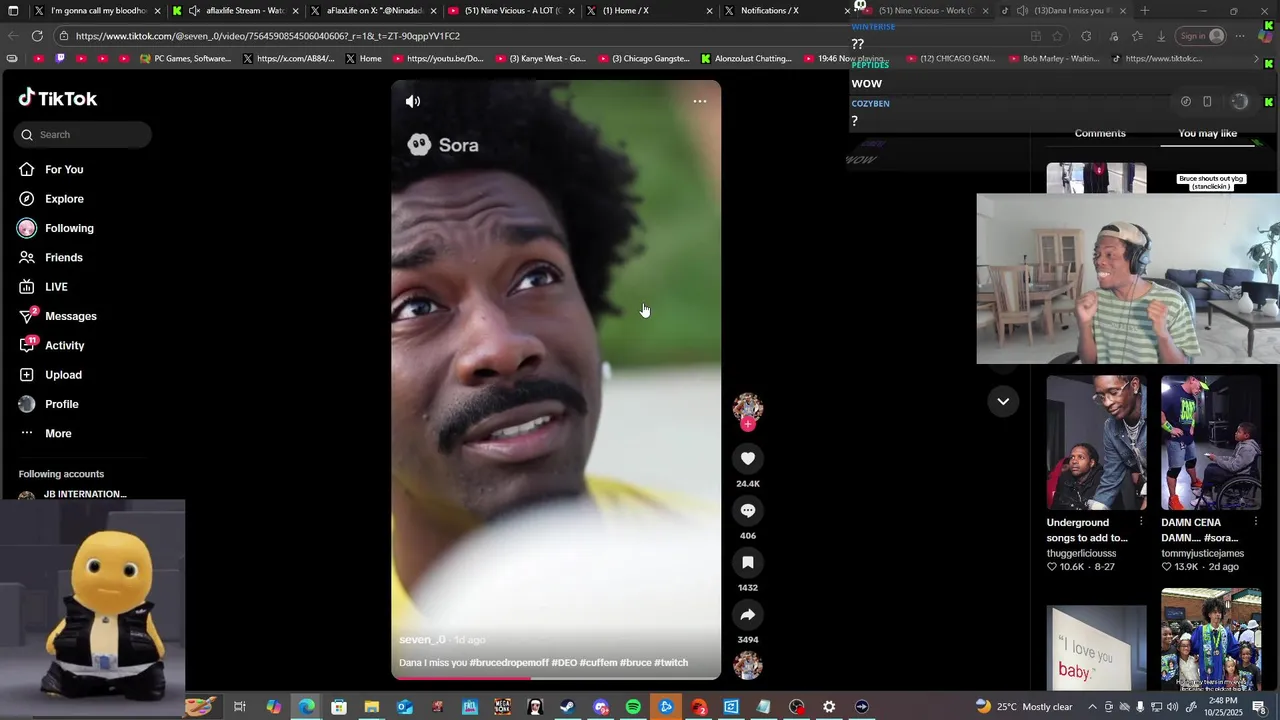Open Outlook from the taskbar

[404, 707]
